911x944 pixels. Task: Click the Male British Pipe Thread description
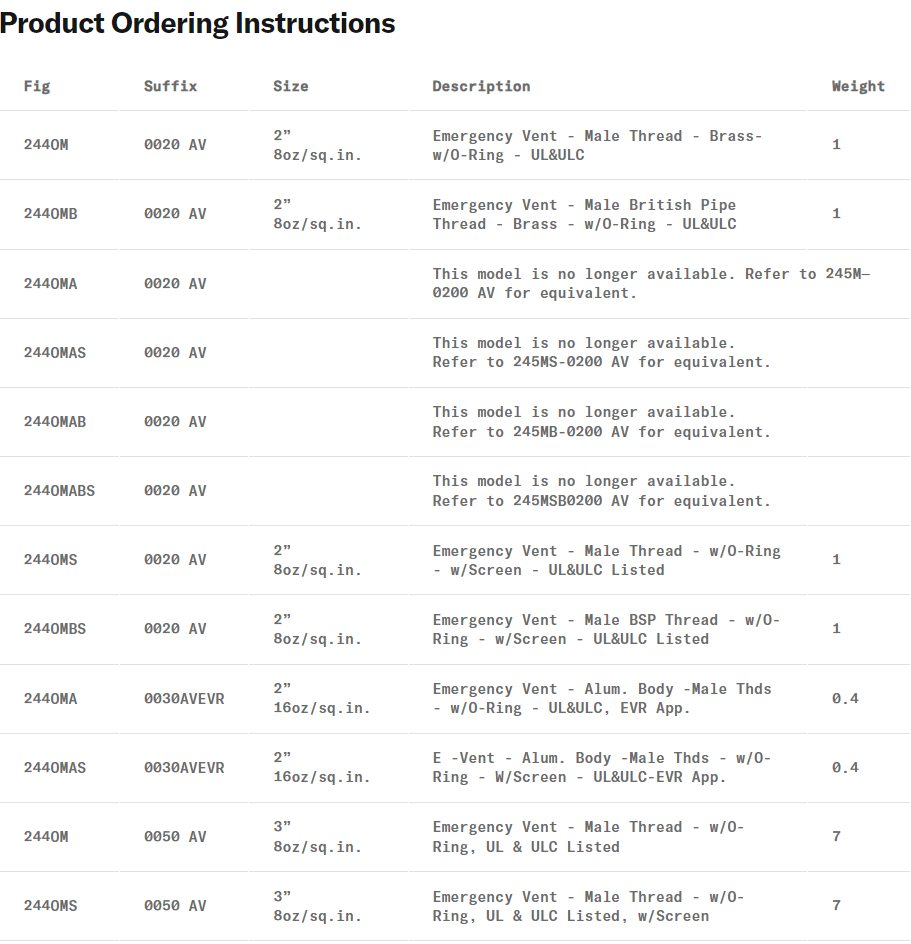(584, 214)
